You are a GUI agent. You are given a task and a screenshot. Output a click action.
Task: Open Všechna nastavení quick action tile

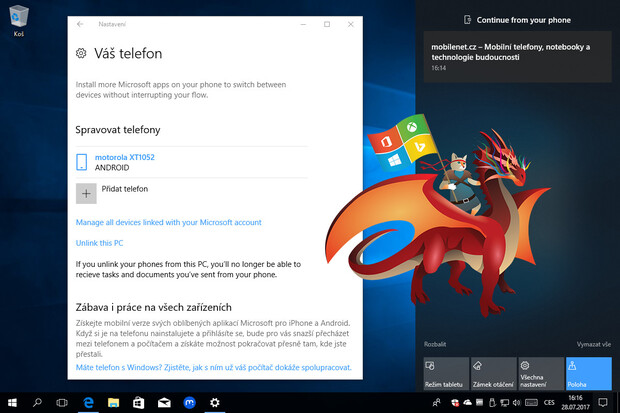click(541, 373)
